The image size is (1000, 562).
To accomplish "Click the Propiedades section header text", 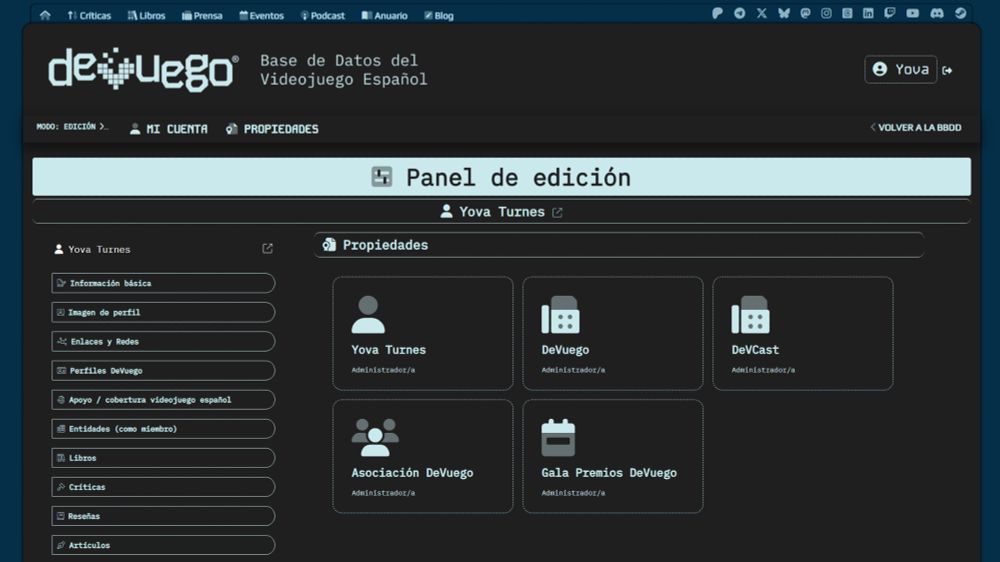I will click(x=385, y=245).
